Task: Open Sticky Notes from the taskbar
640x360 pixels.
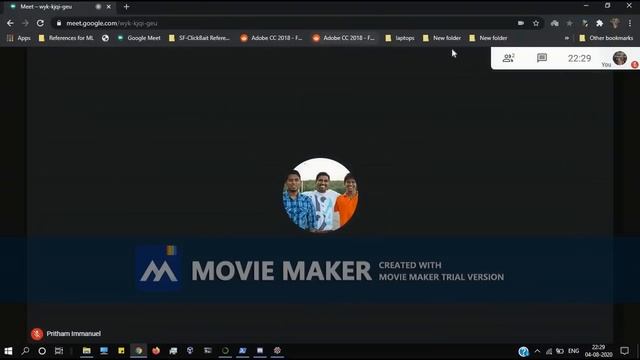Action: click(x=121, y=351)
